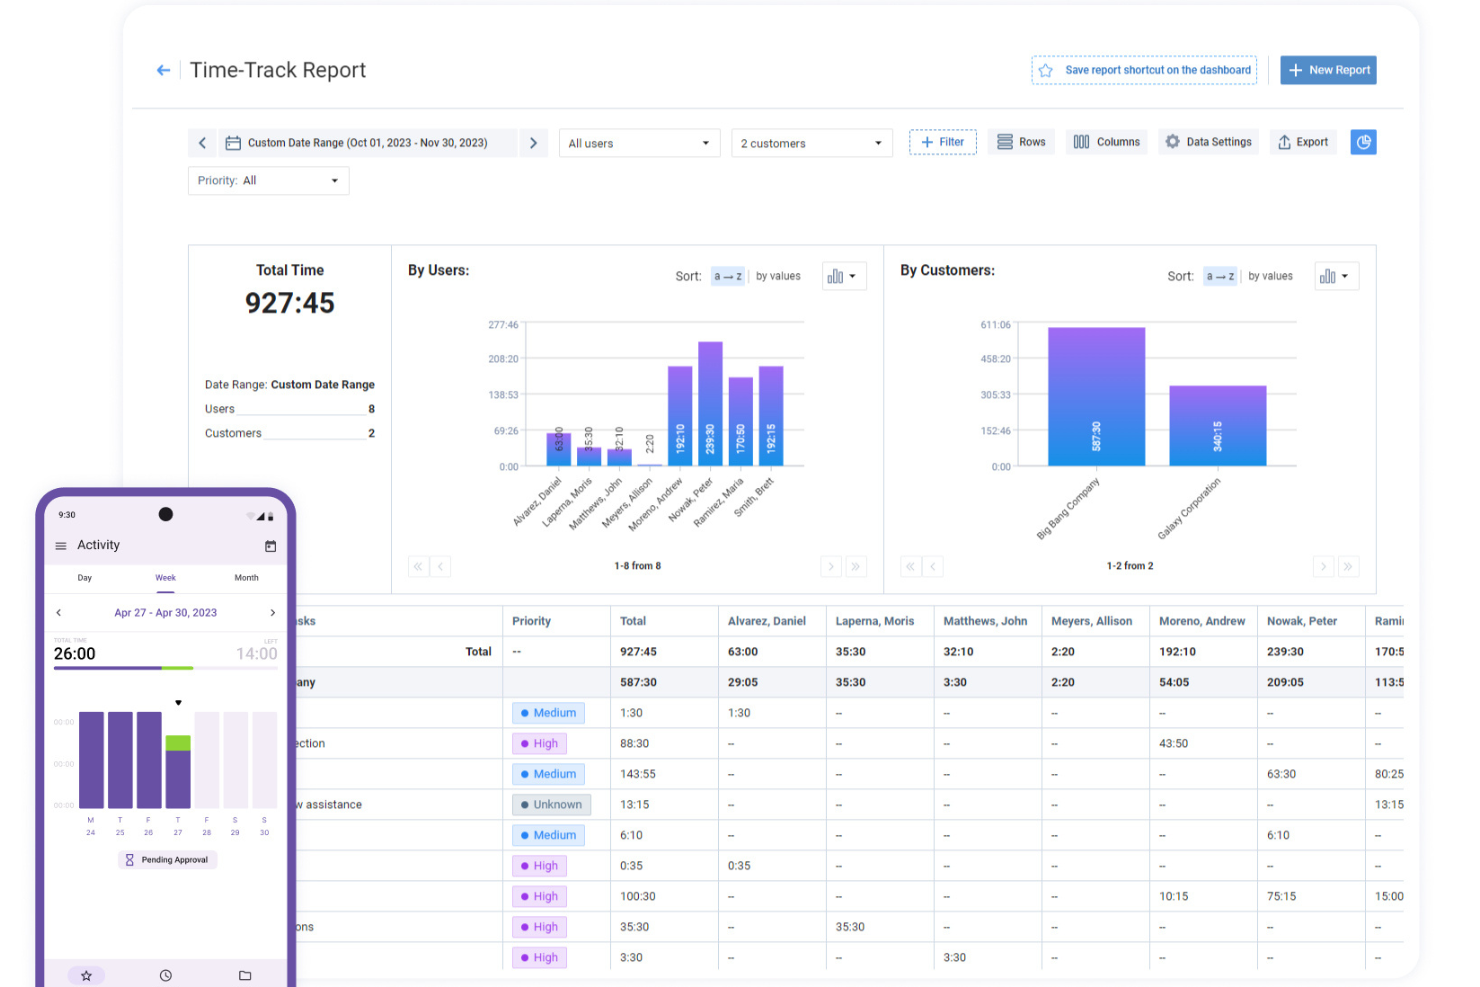Click the New Report button
Viewport: 1480px width, 987px height.
(1328, 70)
